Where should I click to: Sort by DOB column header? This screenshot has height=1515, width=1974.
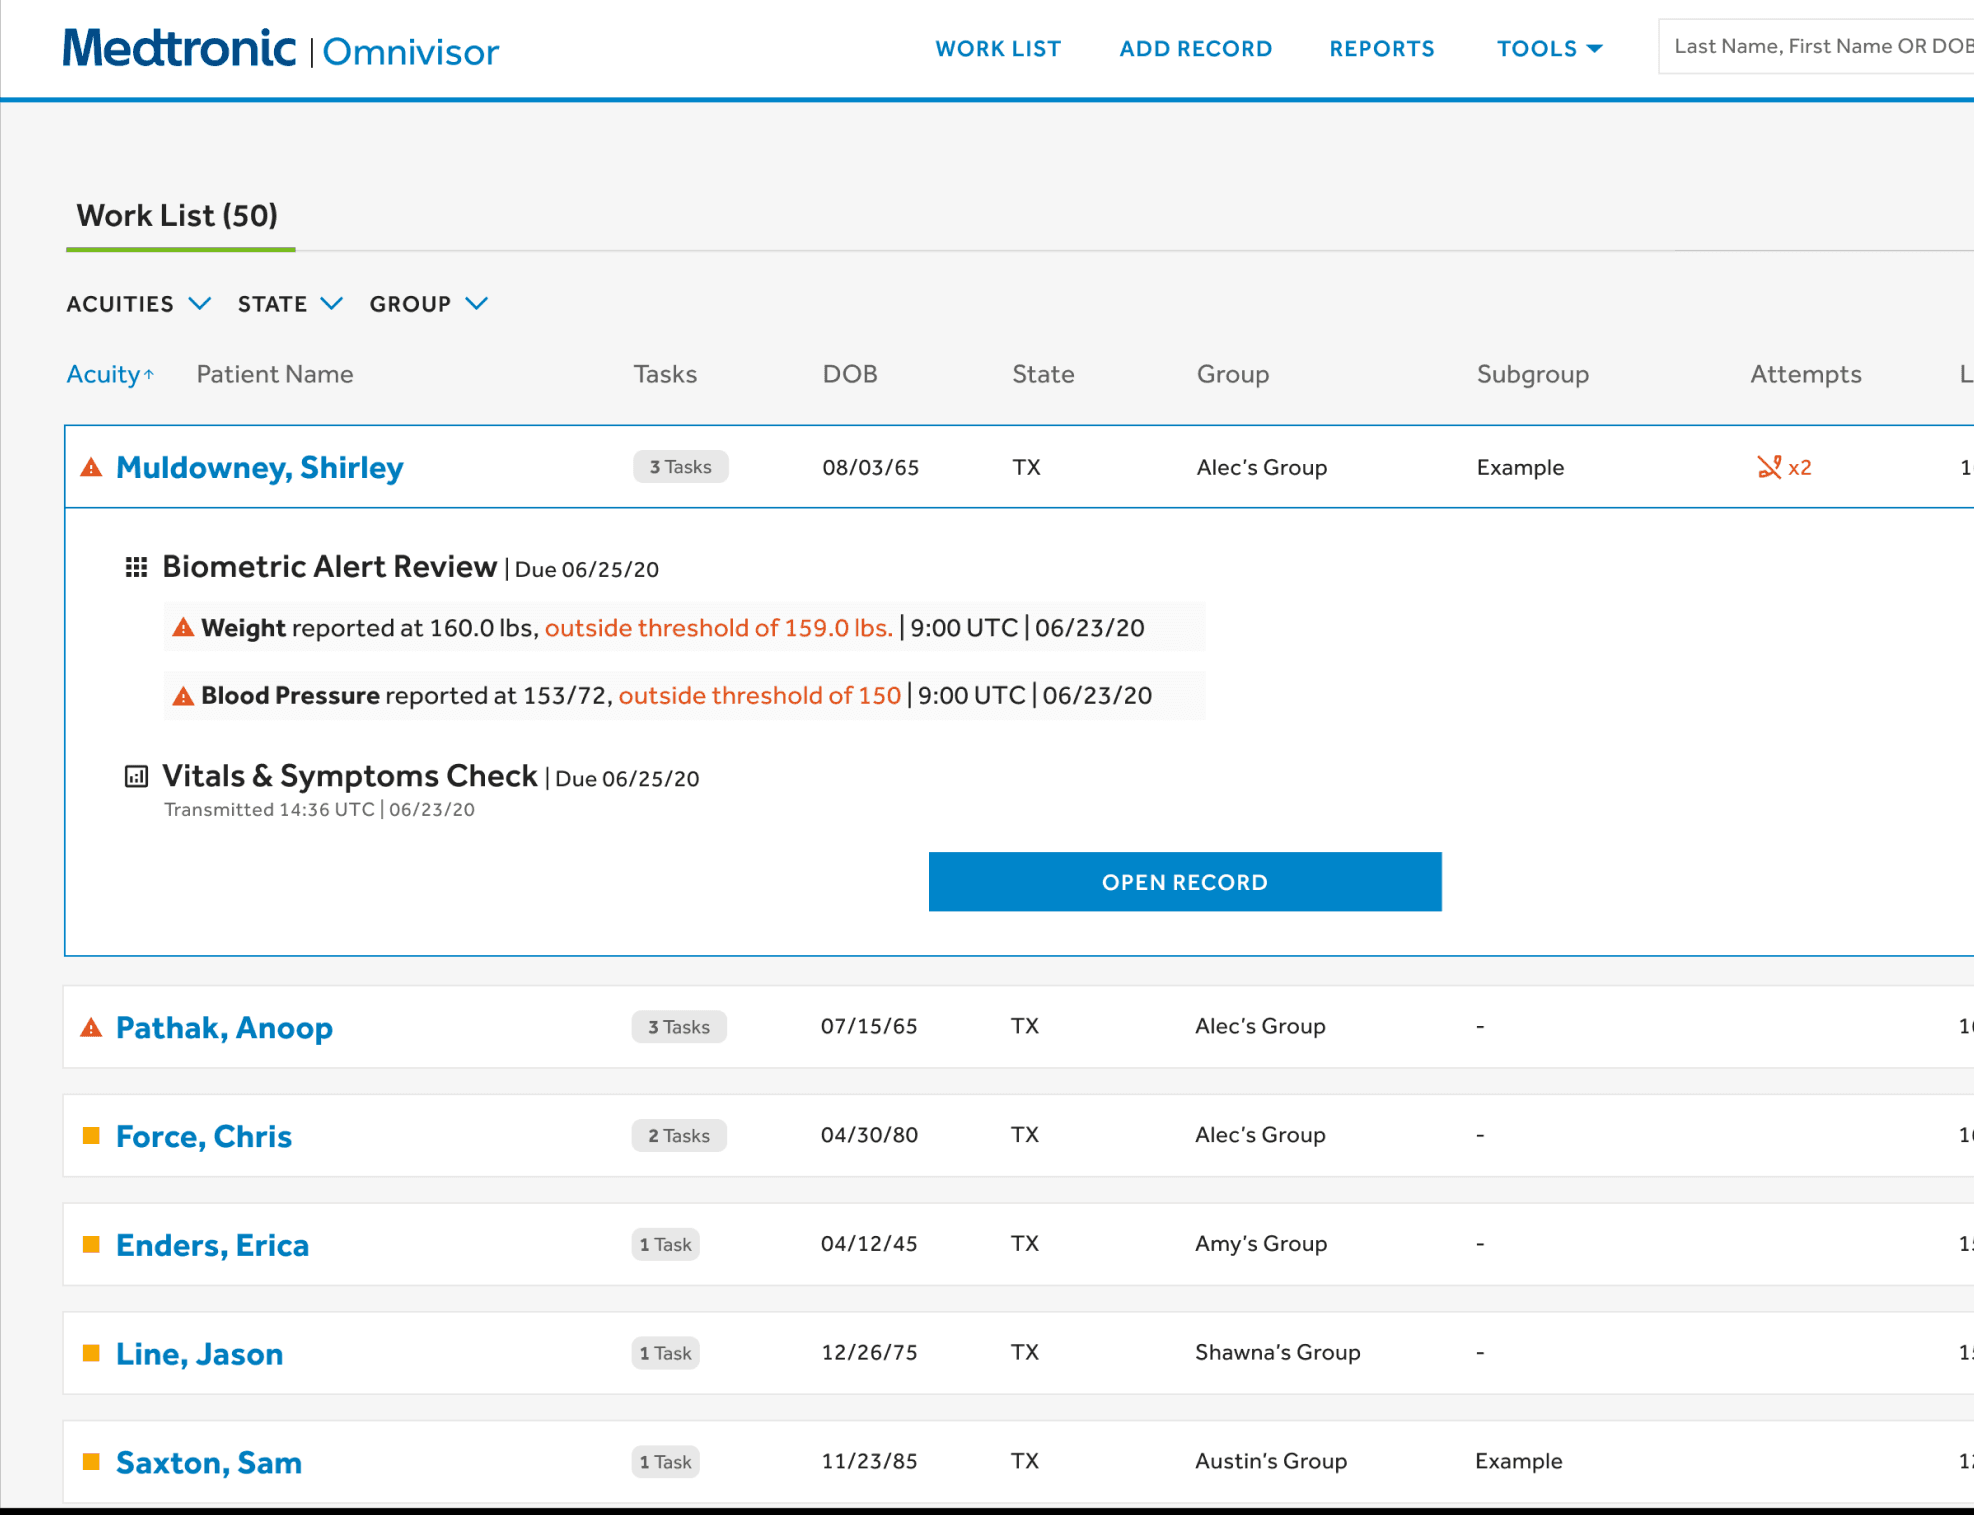pos(850,374)
